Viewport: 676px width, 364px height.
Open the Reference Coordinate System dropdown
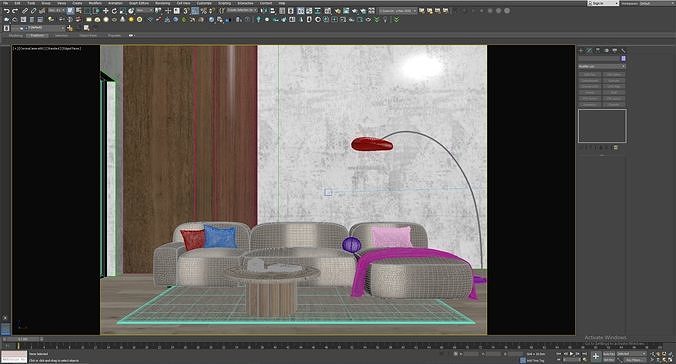point(144,10)
